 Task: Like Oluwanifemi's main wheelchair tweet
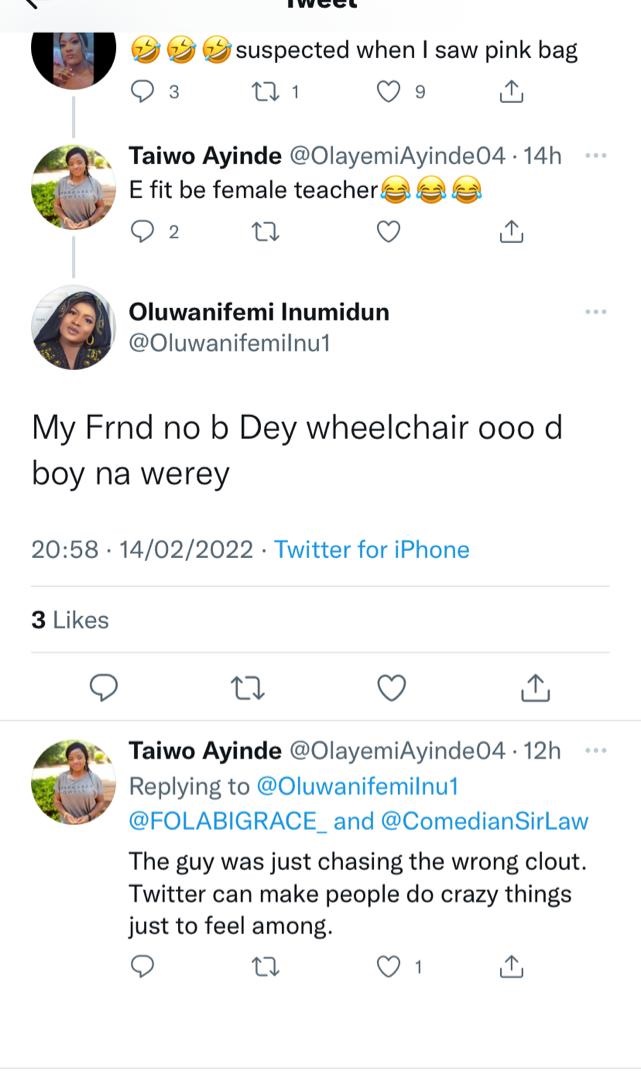point(393,688)
